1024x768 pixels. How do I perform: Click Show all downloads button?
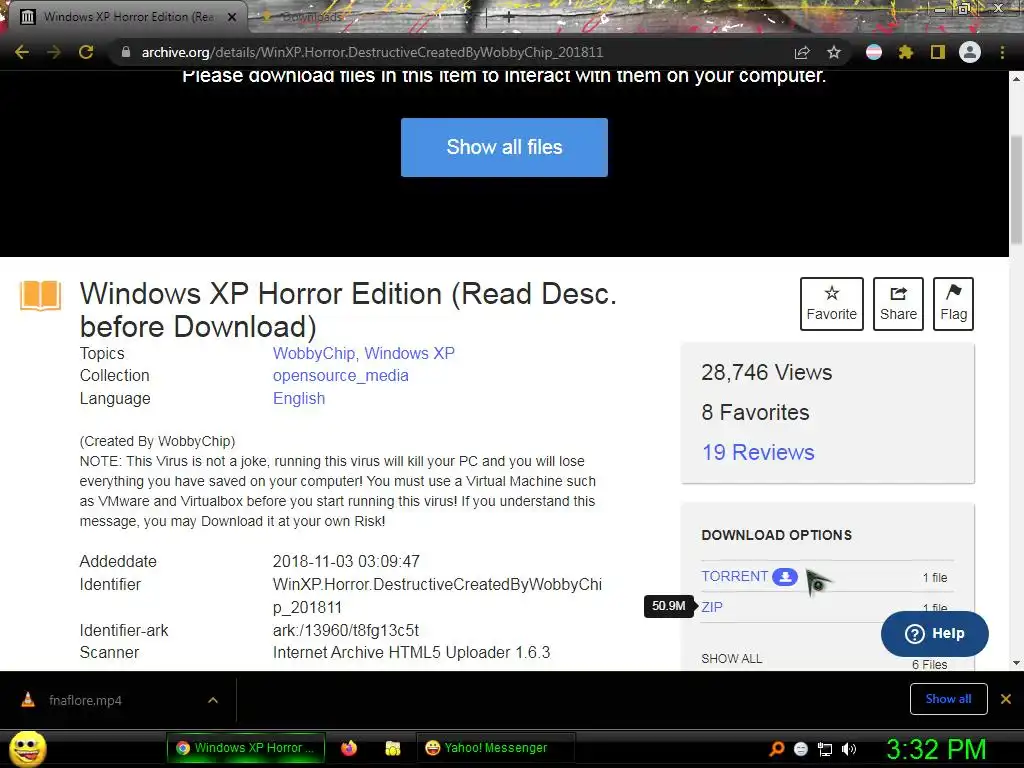tap(948, 699)
